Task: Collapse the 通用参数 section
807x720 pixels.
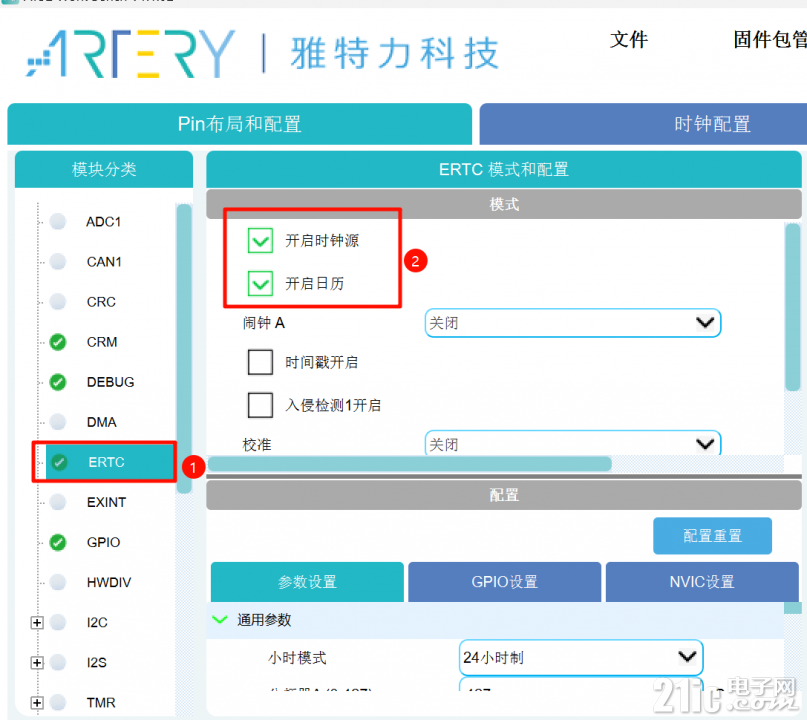Action: [220, 620]
